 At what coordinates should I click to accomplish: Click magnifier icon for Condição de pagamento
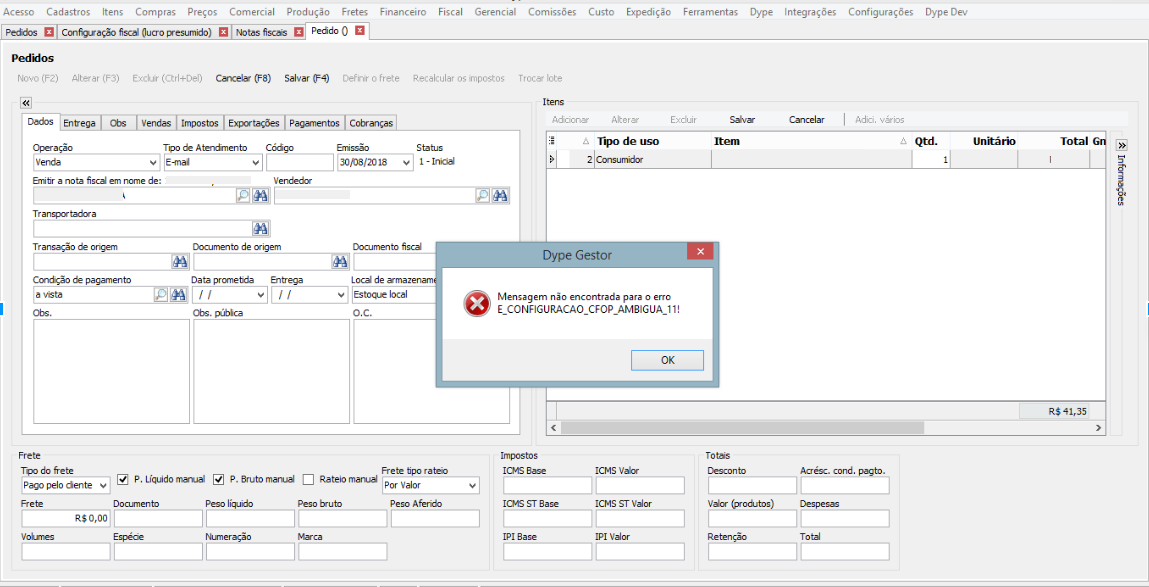click(160, 295)
